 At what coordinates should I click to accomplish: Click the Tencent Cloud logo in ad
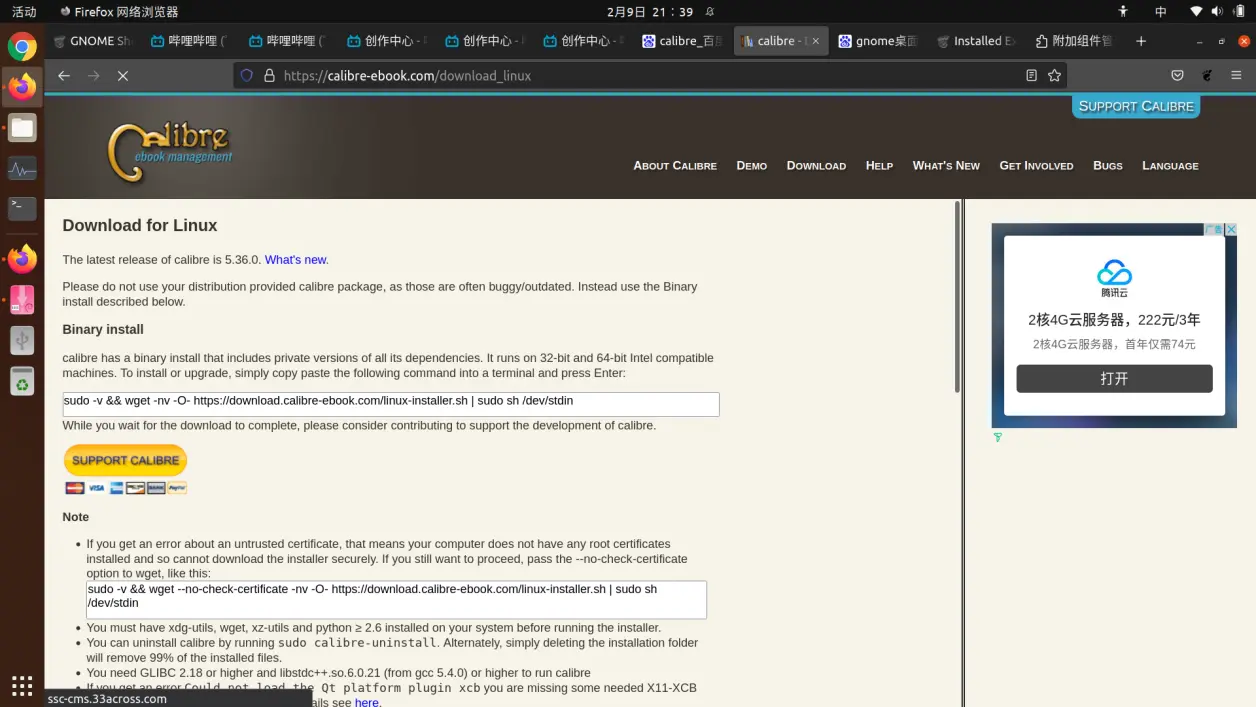[x=1114, y=277]
